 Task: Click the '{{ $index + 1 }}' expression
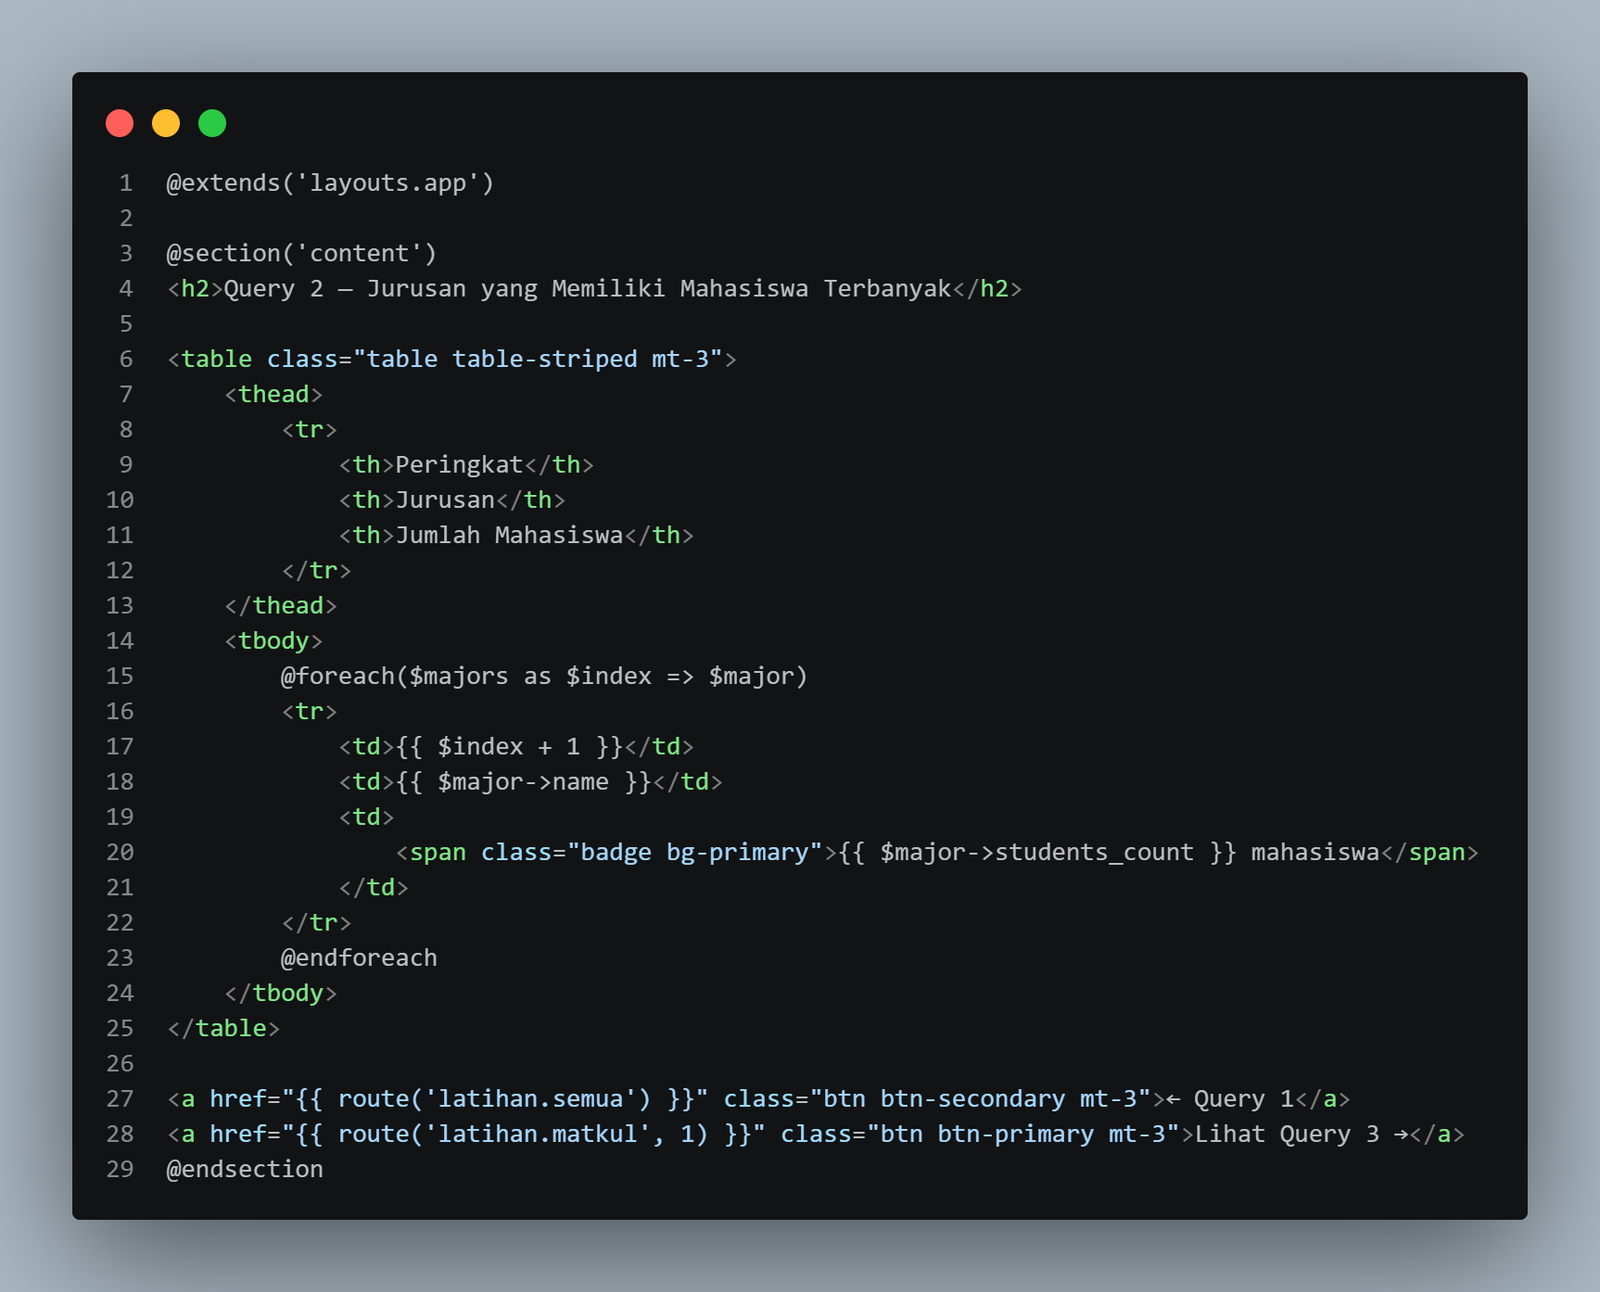pos(509,747)
